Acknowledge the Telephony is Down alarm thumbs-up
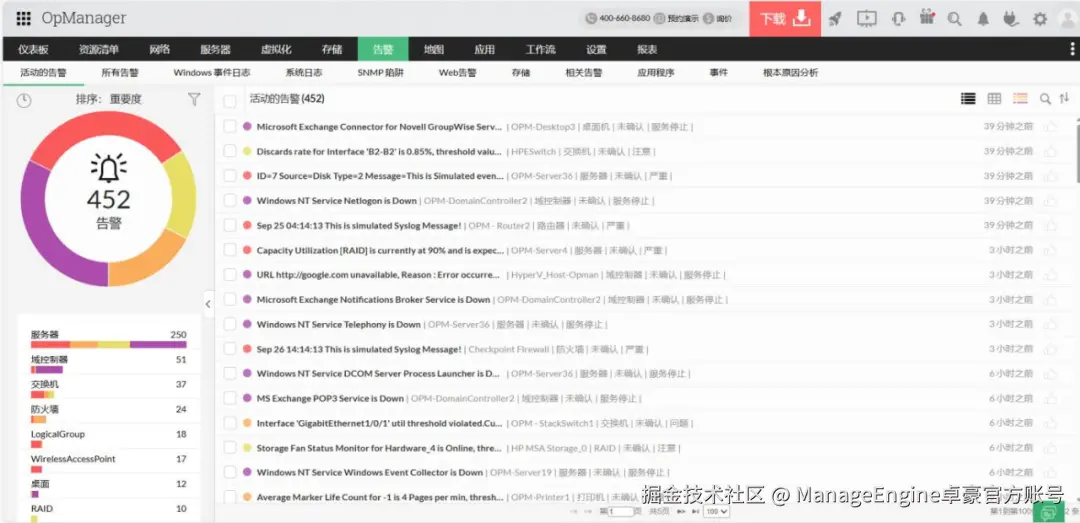 (x=1050, y=325)
